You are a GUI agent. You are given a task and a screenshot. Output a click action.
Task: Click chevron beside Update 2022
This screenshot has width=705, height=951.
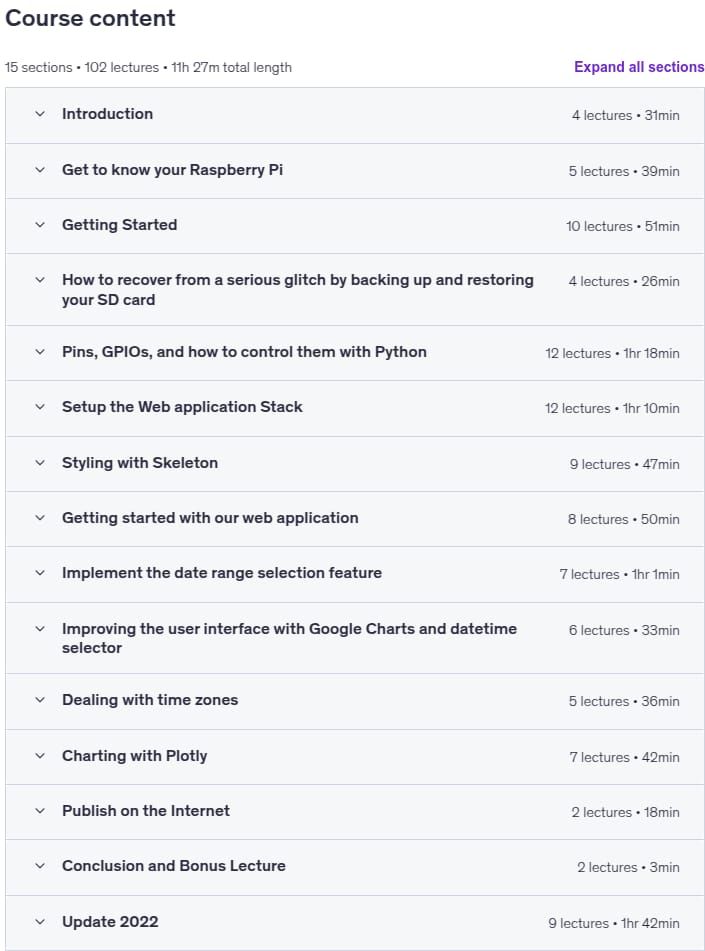pyautogui.click(x=40, y=922)
